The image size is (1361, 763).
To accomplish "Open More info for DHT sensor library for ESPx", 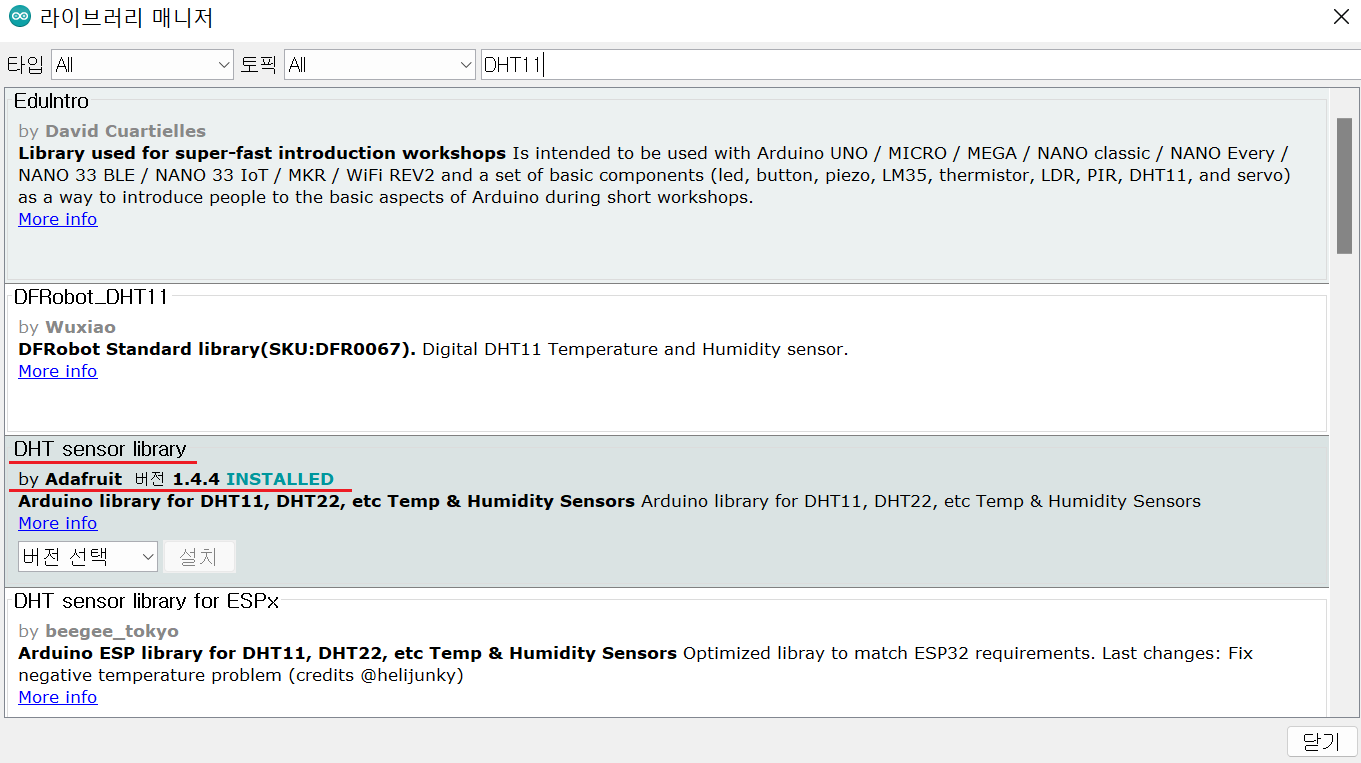I will click(x=58, y=697).
